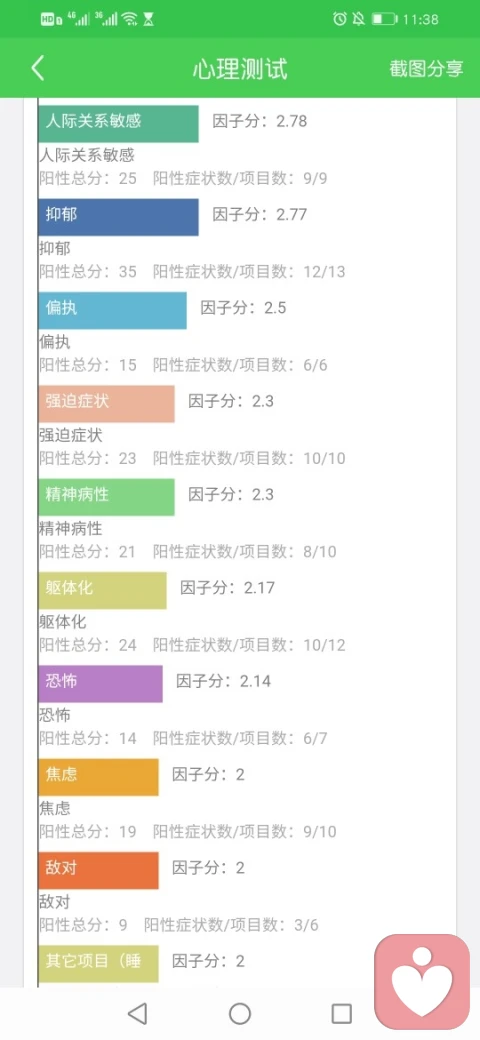Select the 抑郁 dark blue bar
480x1040 pixels.
click(118, 217)
